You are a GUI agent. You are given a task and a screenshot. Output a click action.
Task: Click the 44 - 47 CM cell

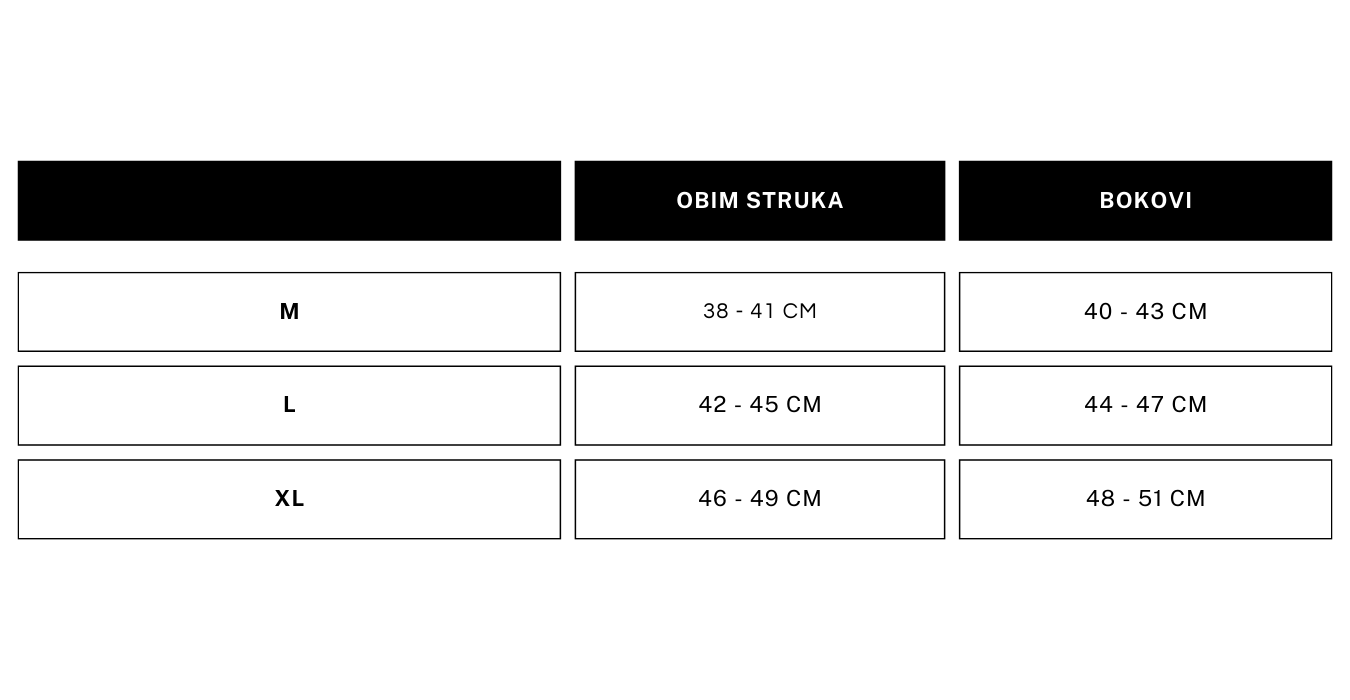point(1145,405)
